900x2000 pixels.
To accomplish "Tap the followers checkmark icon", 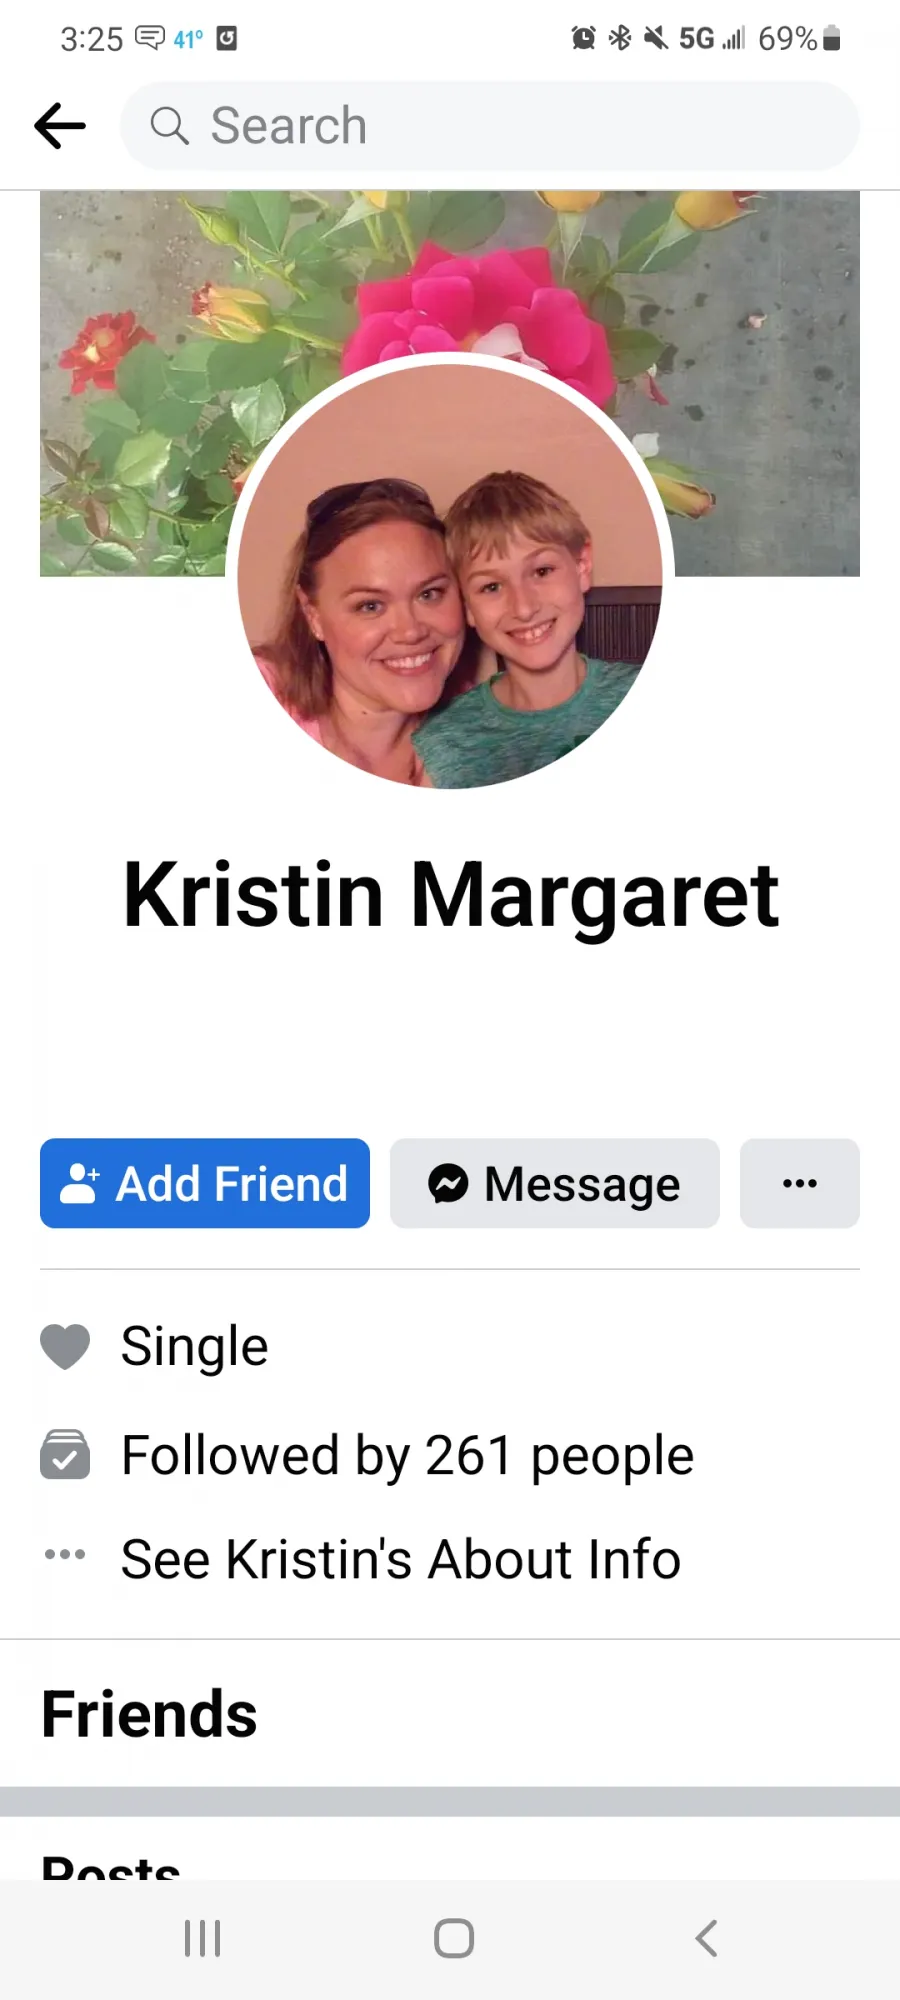I will [65, 1454].
